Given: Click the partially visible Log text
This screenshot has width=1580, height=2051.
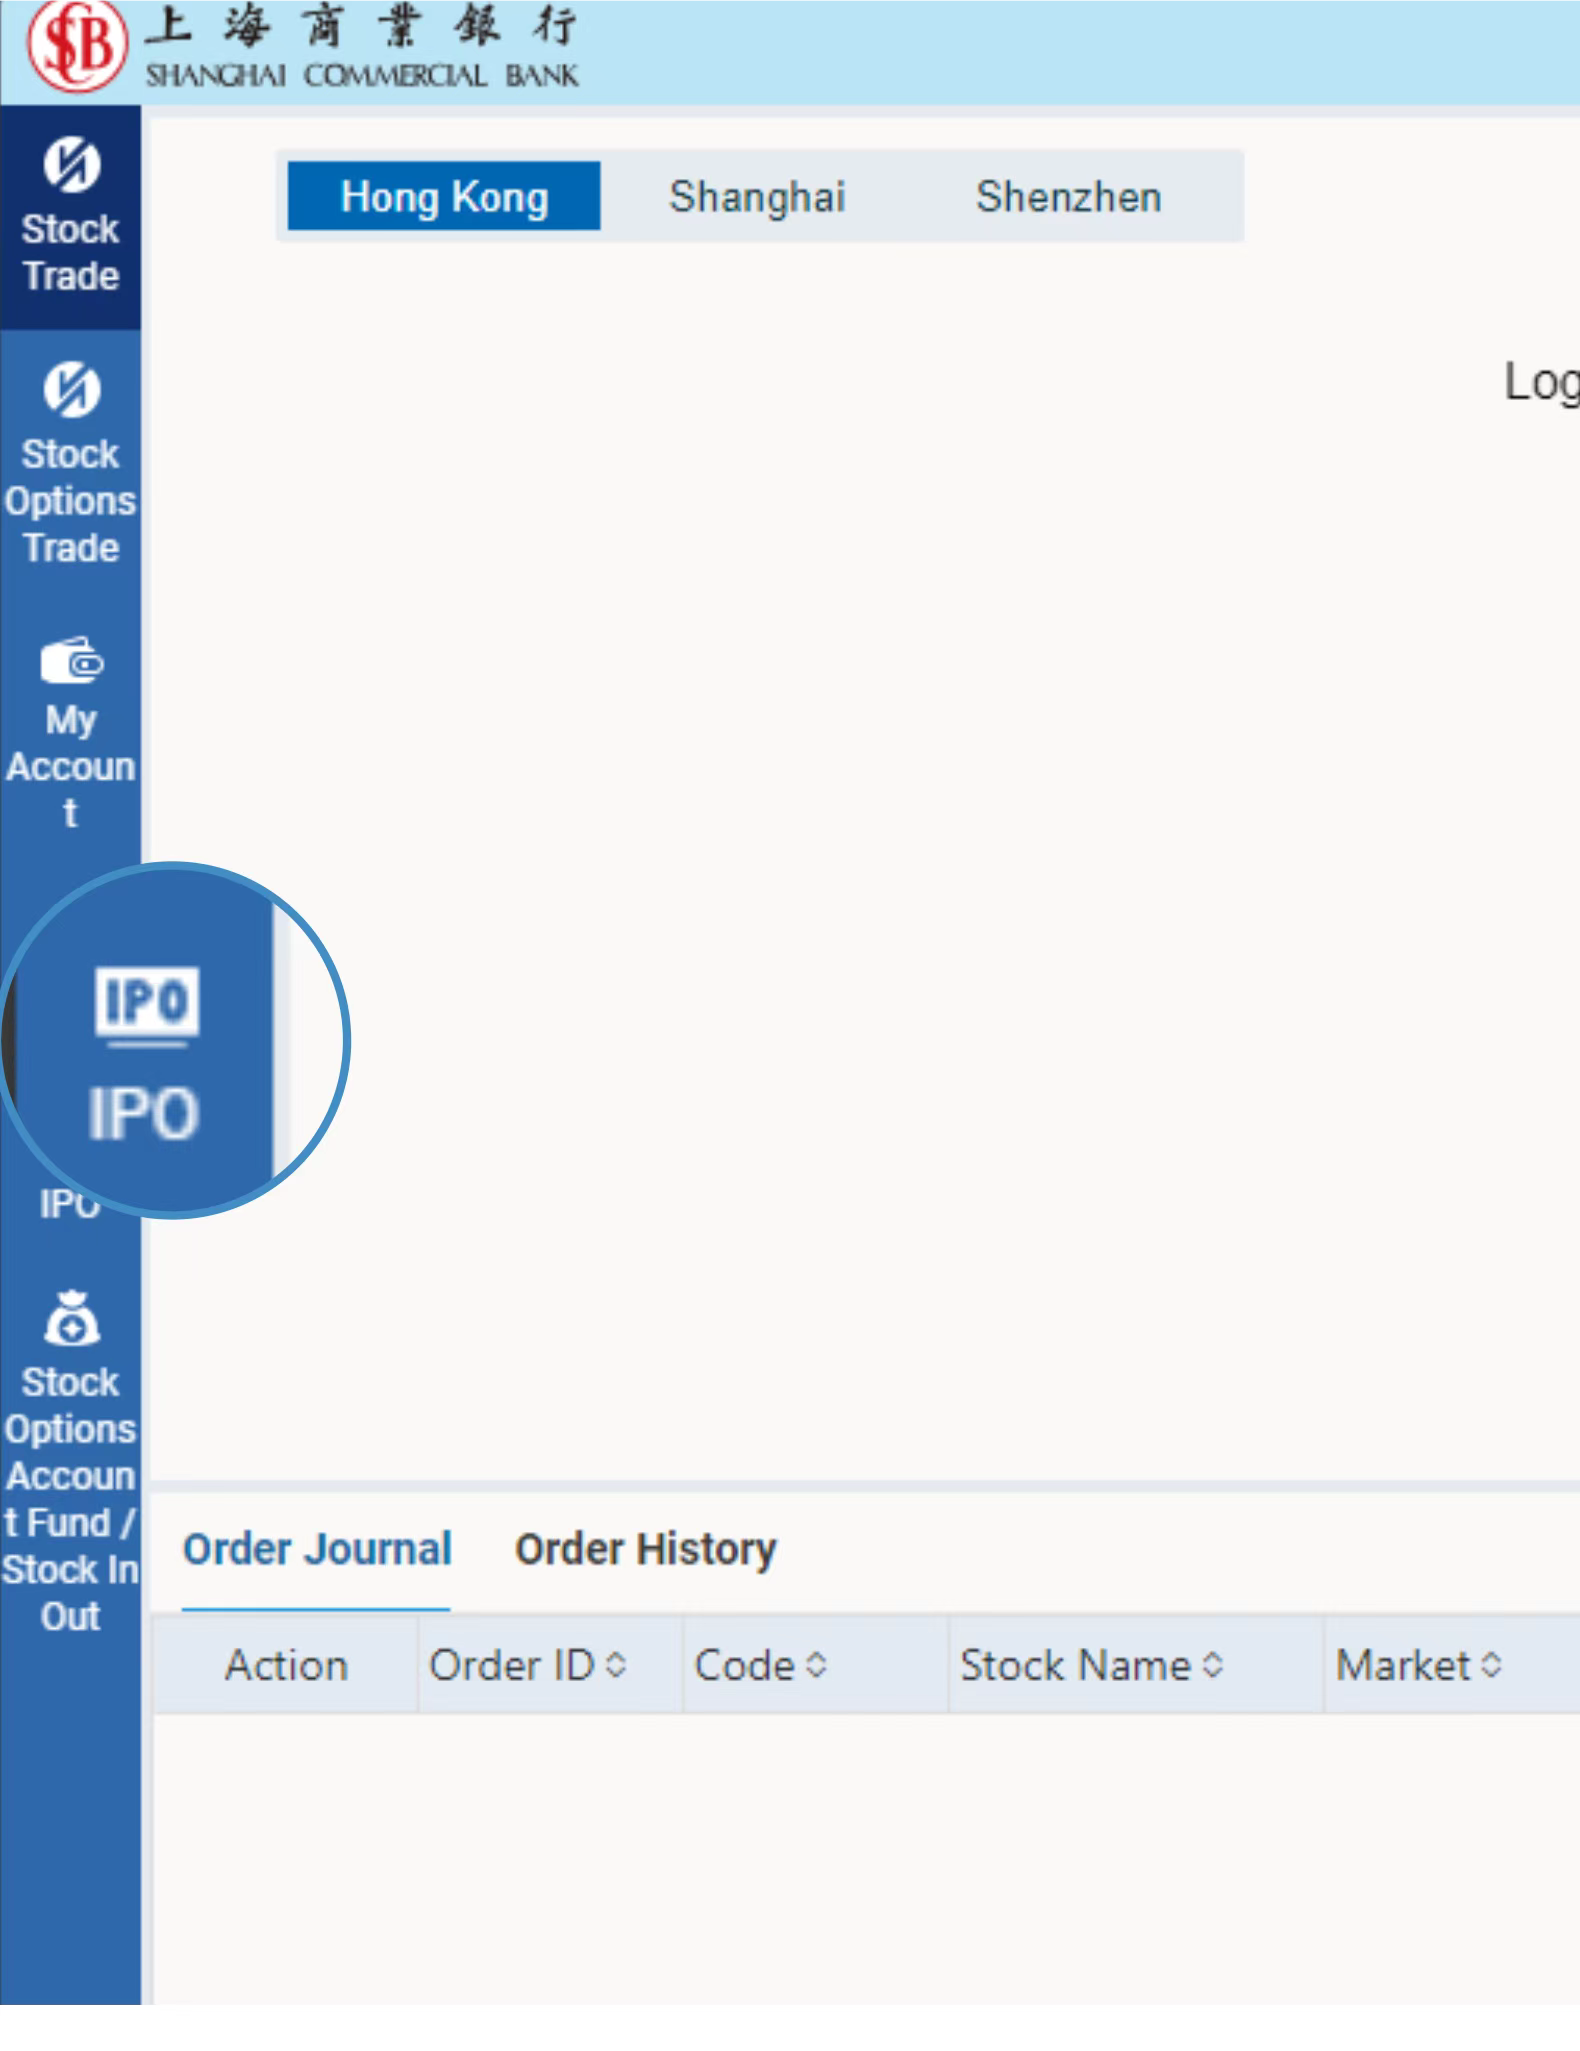Looking at the screenshot, I should (x=1541, y=382).
